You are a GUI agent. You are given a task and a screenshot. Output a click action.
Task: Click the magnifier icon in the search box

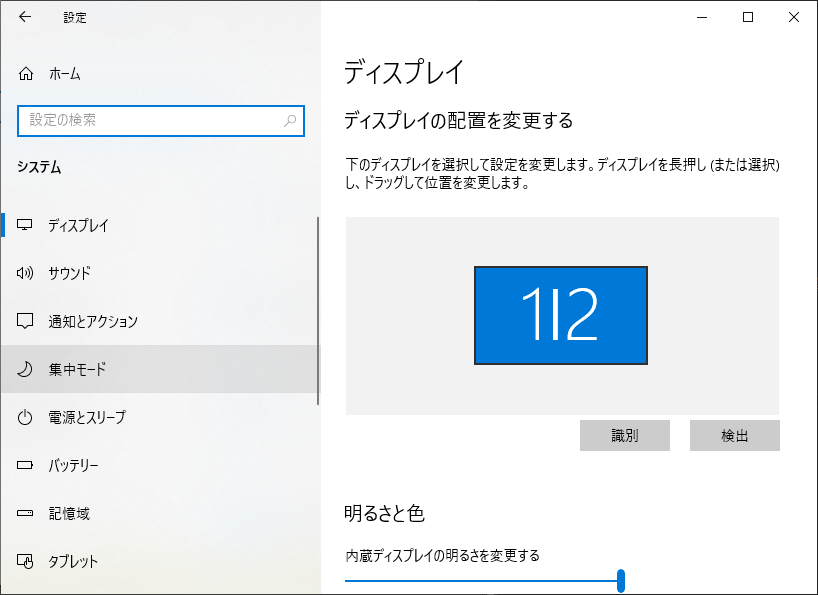pyautogui.click(x=290, y=120)
